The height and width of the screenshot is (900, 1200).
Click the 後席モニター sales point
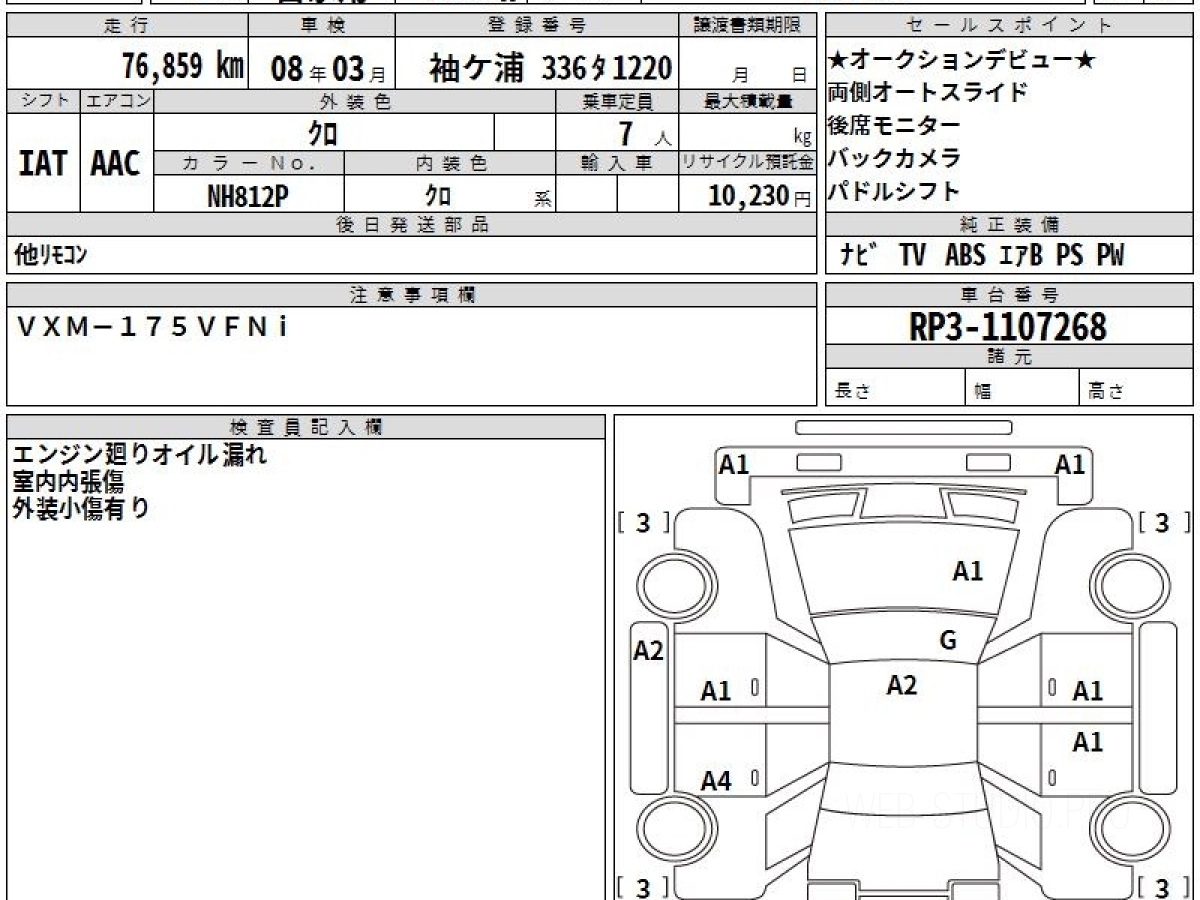pyautogui.click(x=894, y=126)
